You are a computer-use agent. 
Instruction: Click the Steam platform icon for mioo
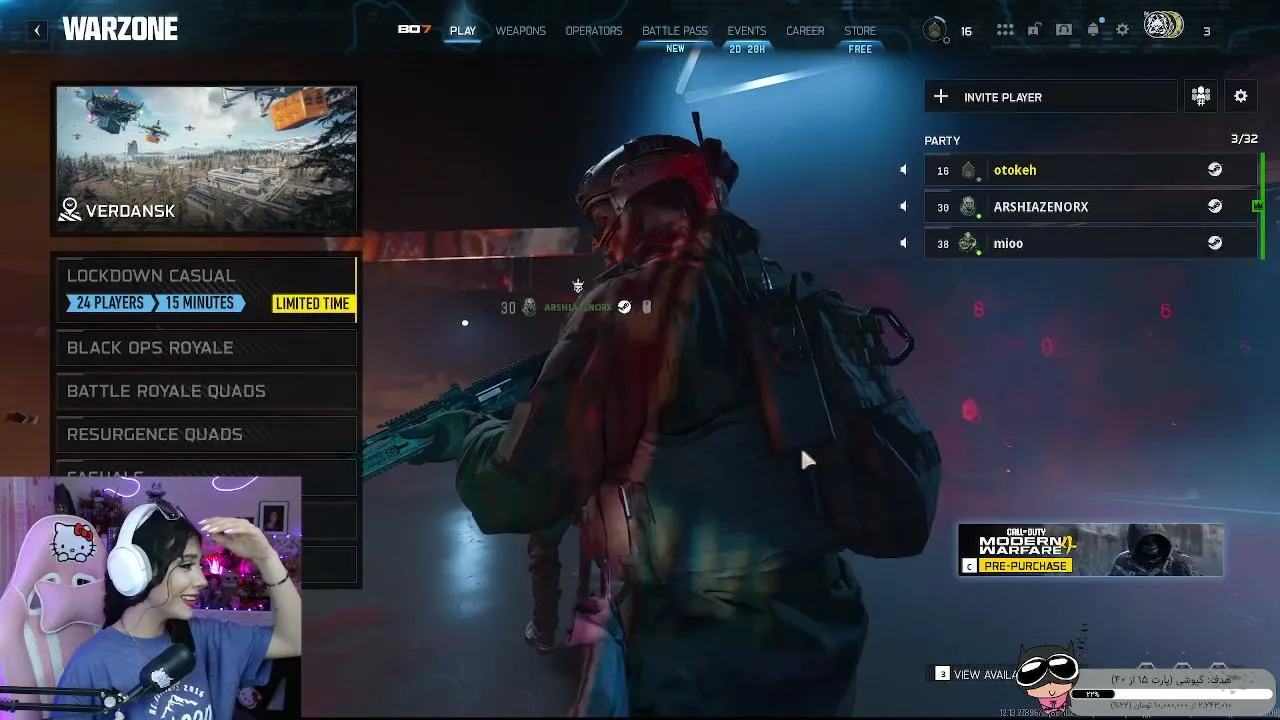(x=1215, y=243)
